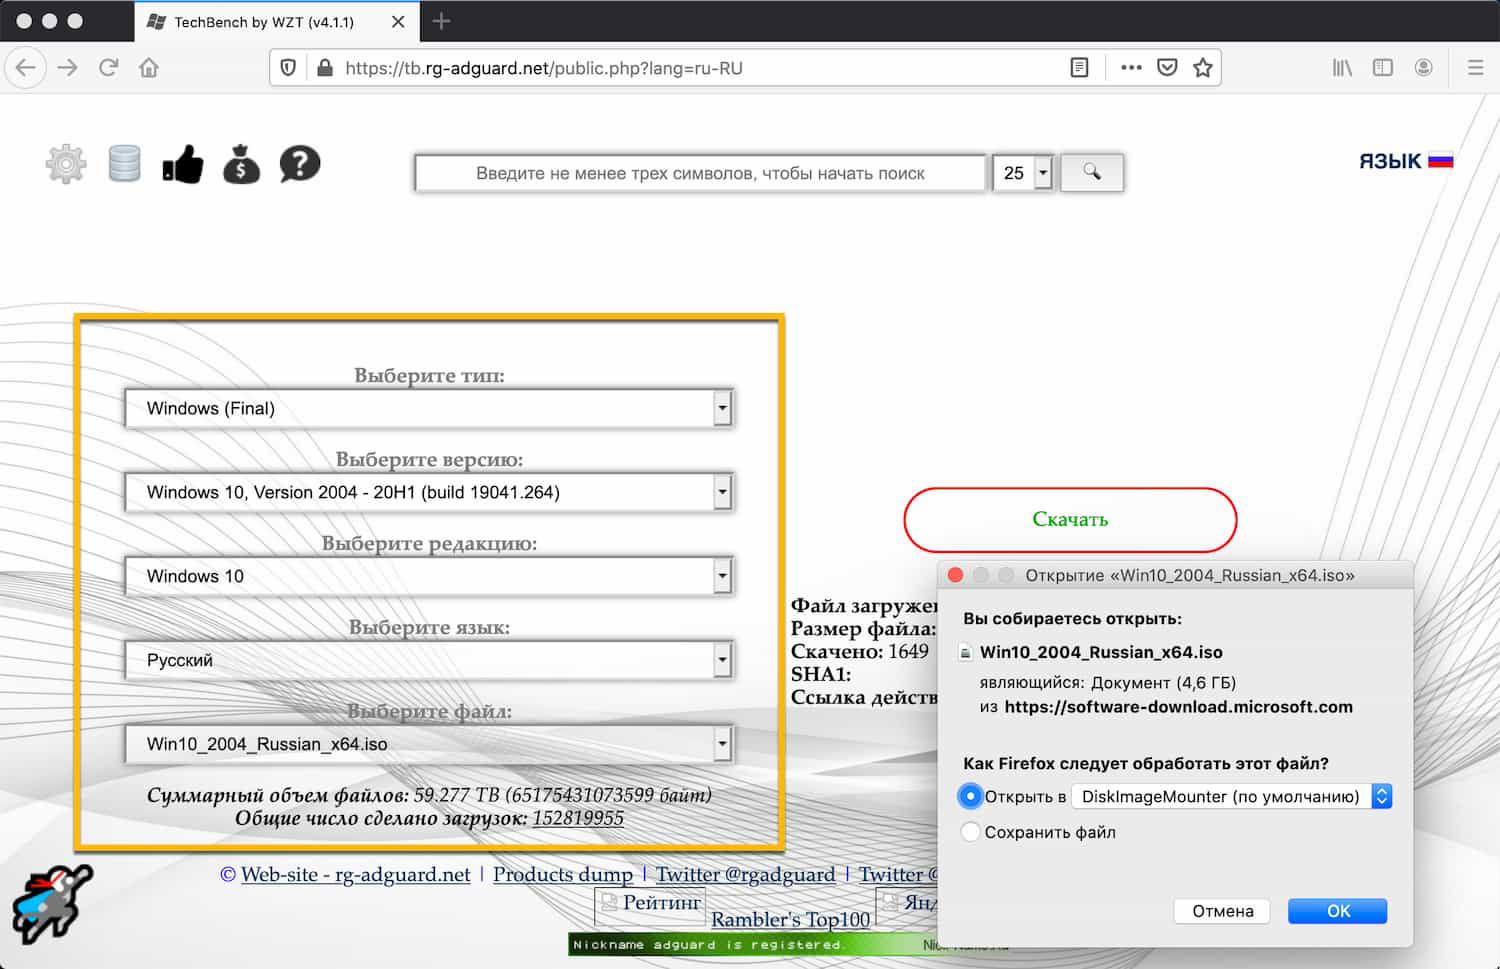Viewport: 1500px width, 969px height.
Task: Click the database stack icon
Action: pos(124,164)
